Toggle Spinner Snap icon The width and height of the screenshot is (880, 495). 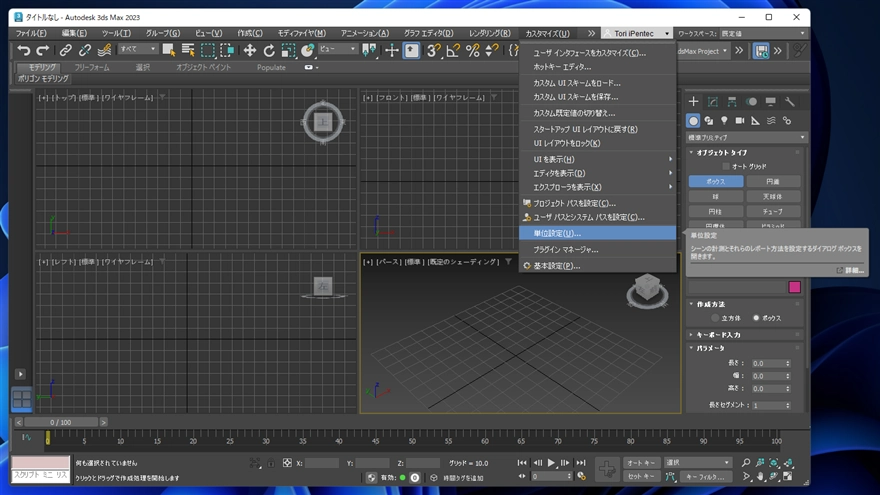pos(492,51)
